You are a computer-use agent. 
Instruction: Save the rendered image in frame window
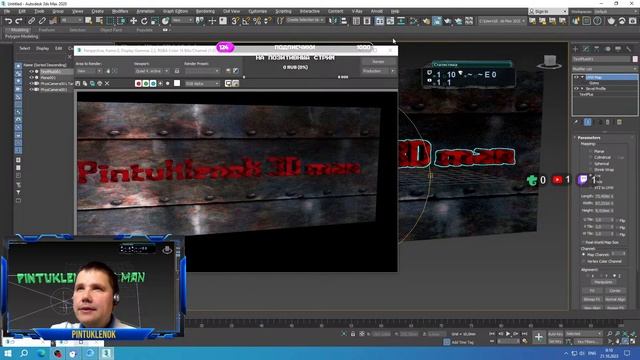pos(78,83)
